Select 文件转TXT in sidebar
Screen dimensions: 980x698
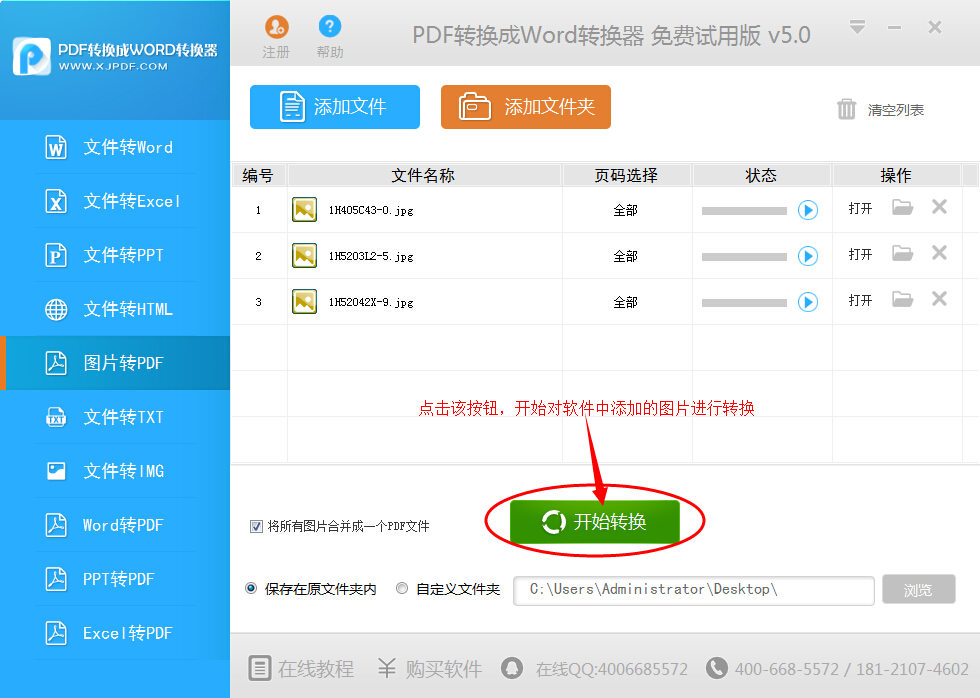115,417
